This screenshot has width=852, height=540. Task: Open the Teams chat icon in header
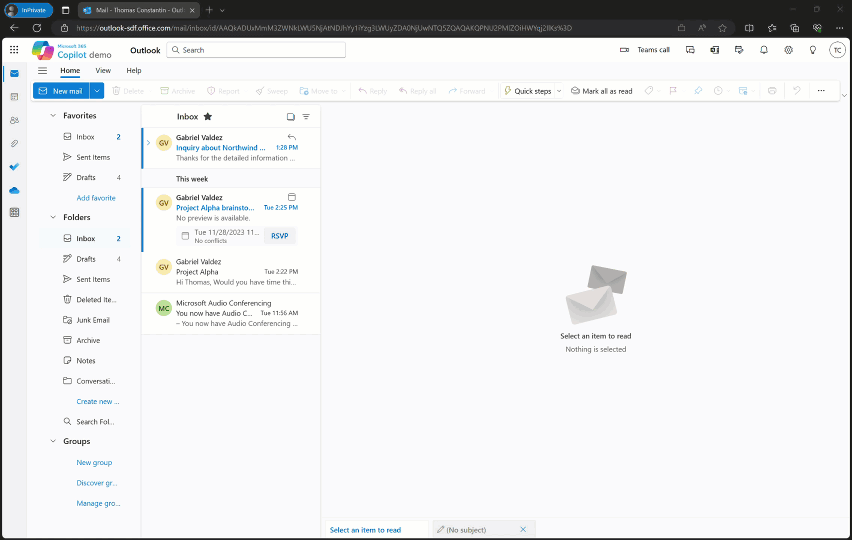pyautogui.click(x=690, y=50)
